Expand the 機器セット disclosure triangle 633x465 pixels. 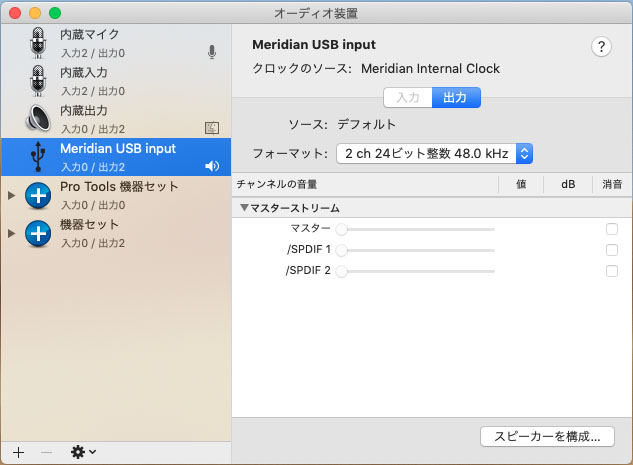coord(11,233)
